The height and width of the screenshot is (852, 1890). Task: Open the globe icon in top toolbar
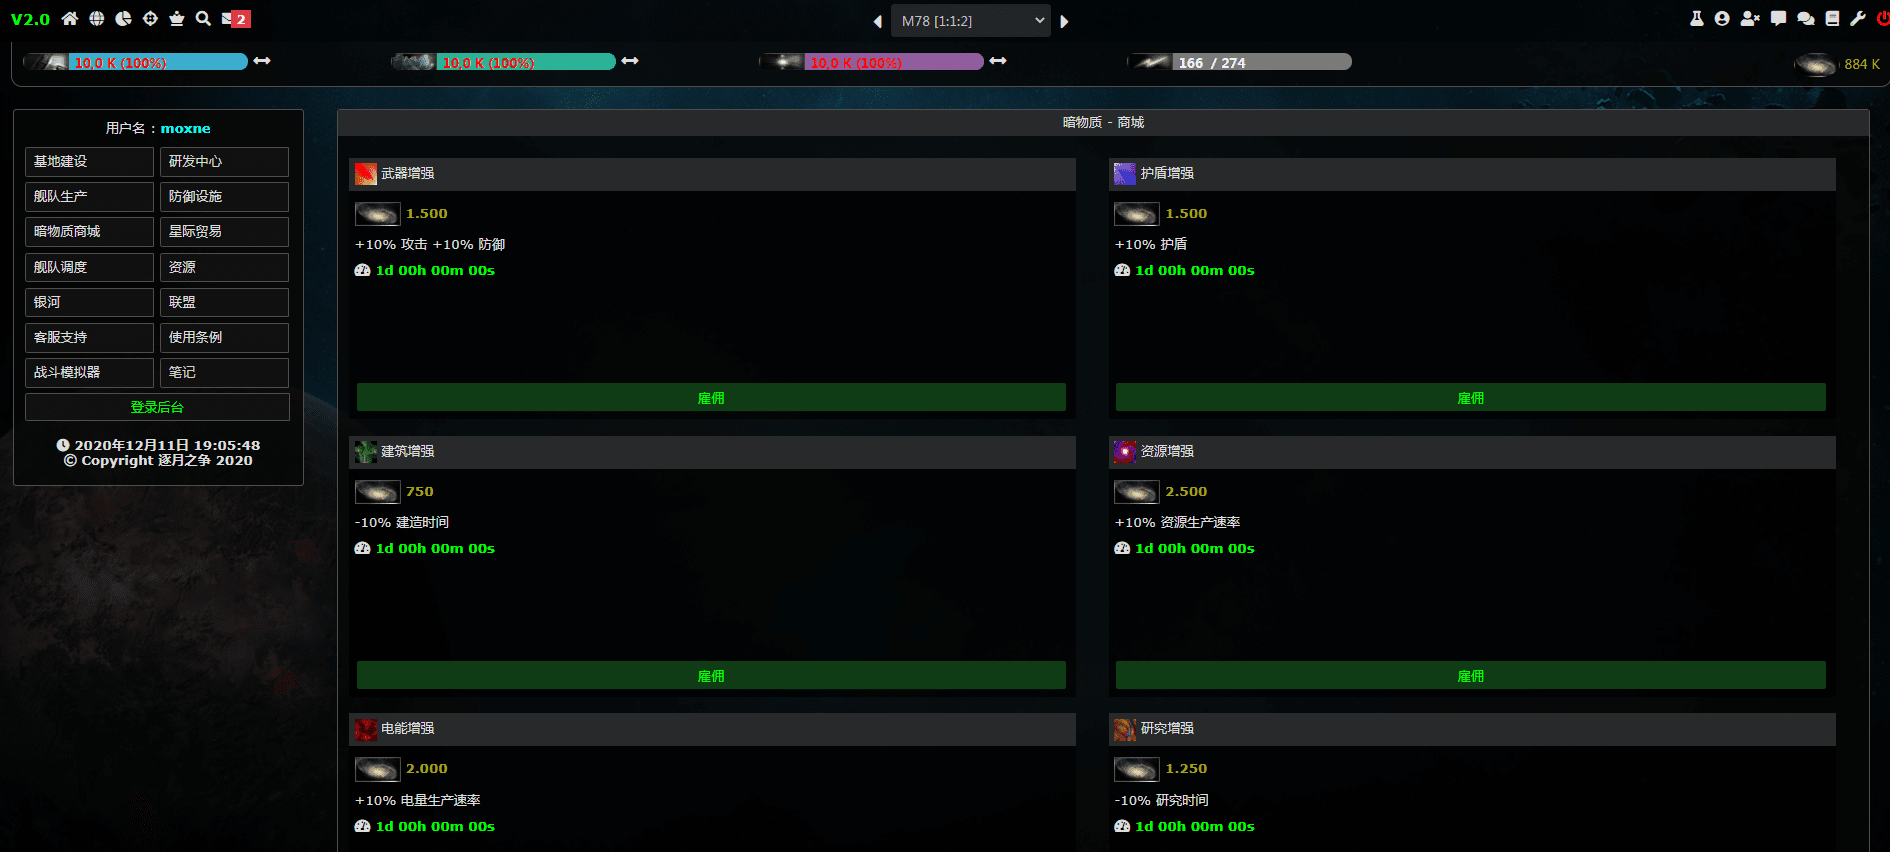click(97, 19)
